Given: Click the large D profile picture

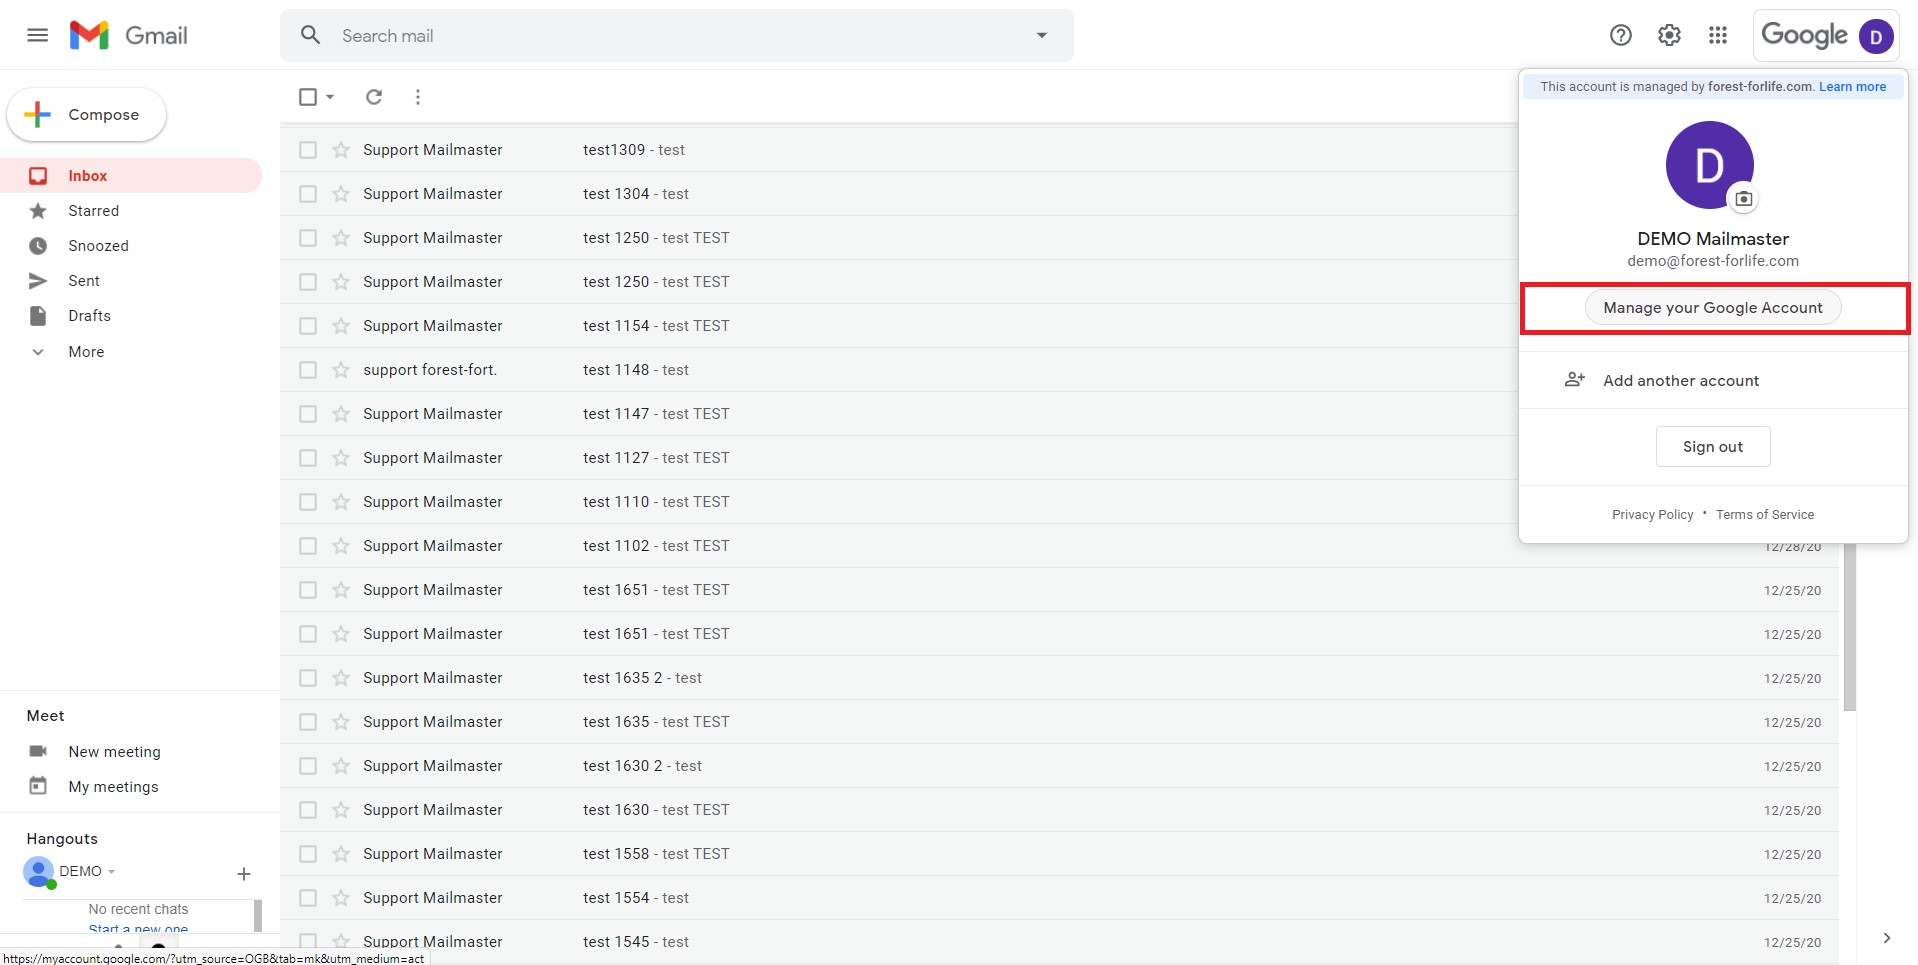Looking at the screenshot, I should (1709, 165).
